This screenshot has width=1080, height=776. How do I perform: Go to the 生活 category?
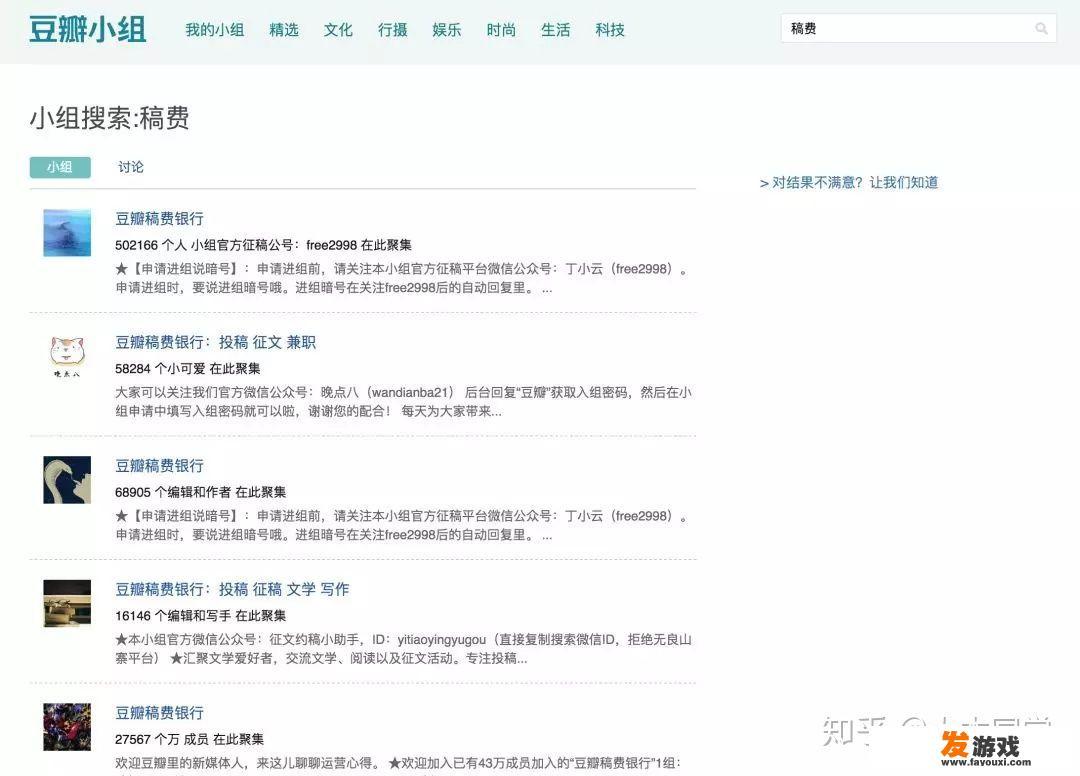point(556,30)
